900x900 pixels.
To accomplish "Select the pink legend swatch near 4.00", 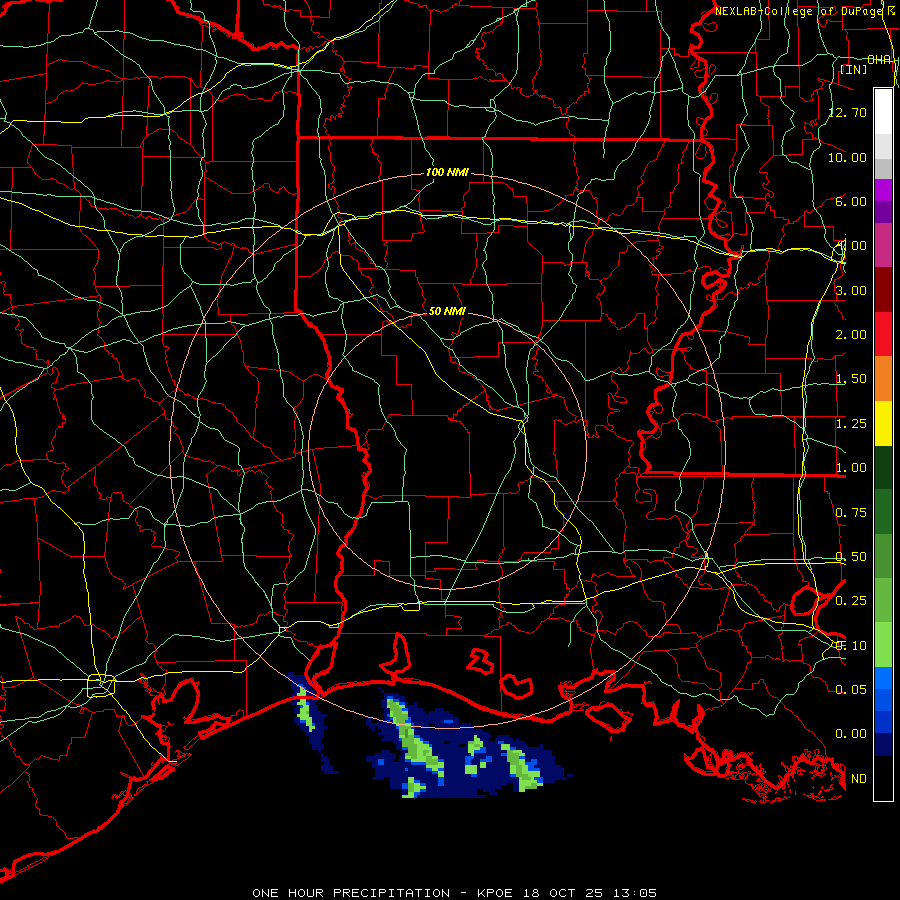I will tap(883, 245).
